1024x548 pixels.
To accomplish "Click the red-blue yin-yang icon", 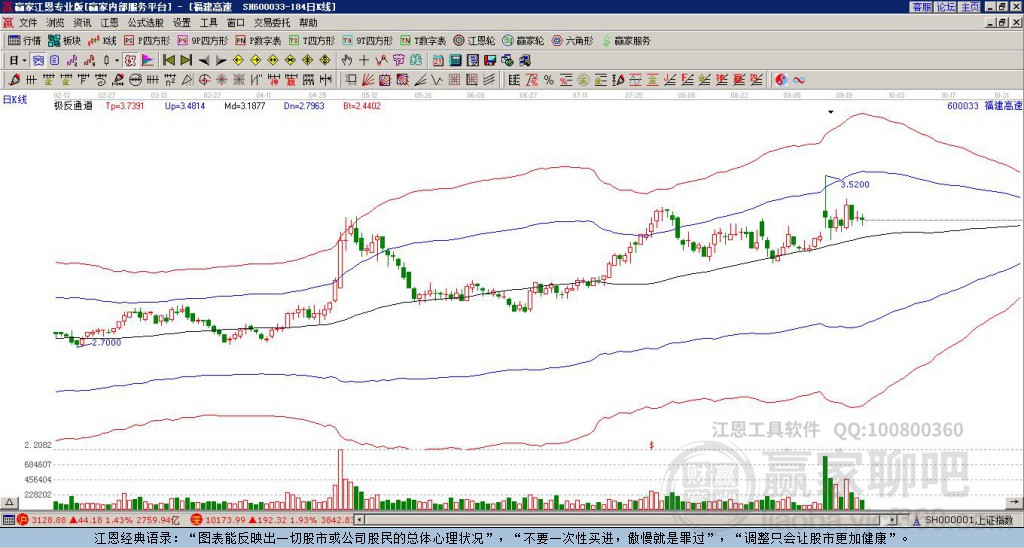I will pyautogui.click(x=781, y=80).
